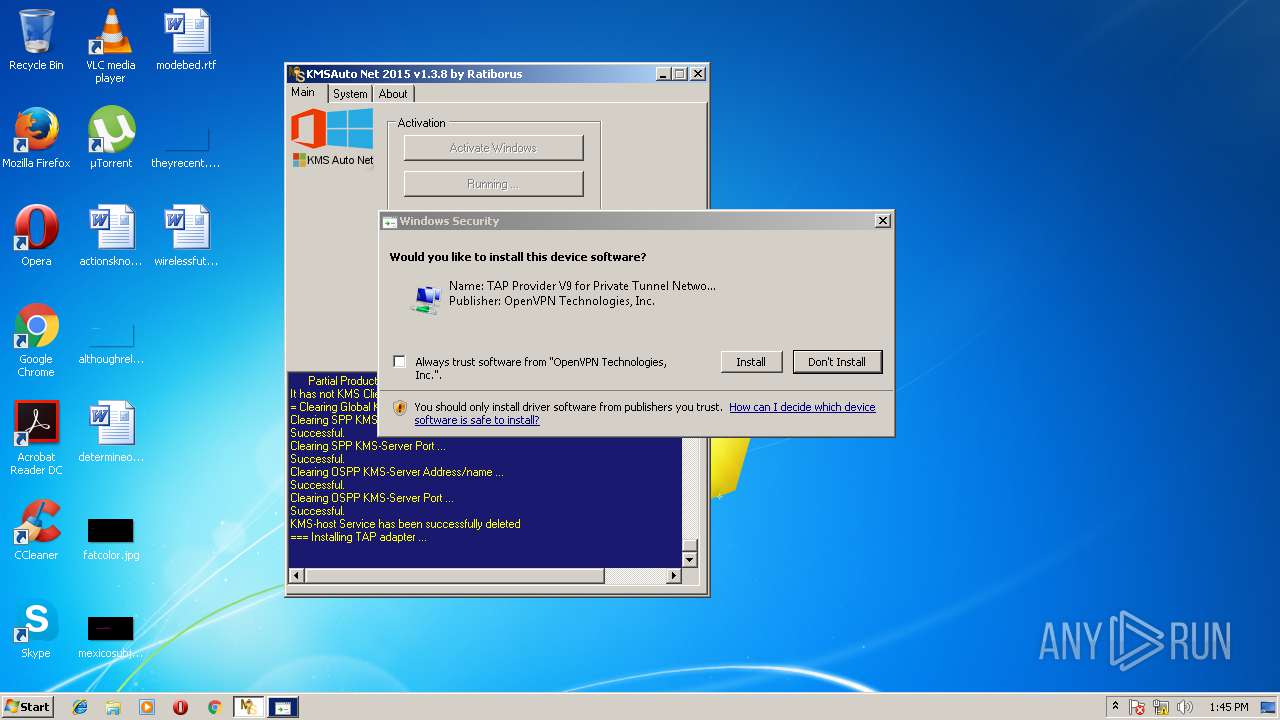Launch CCleaner from the desktop

36,530
